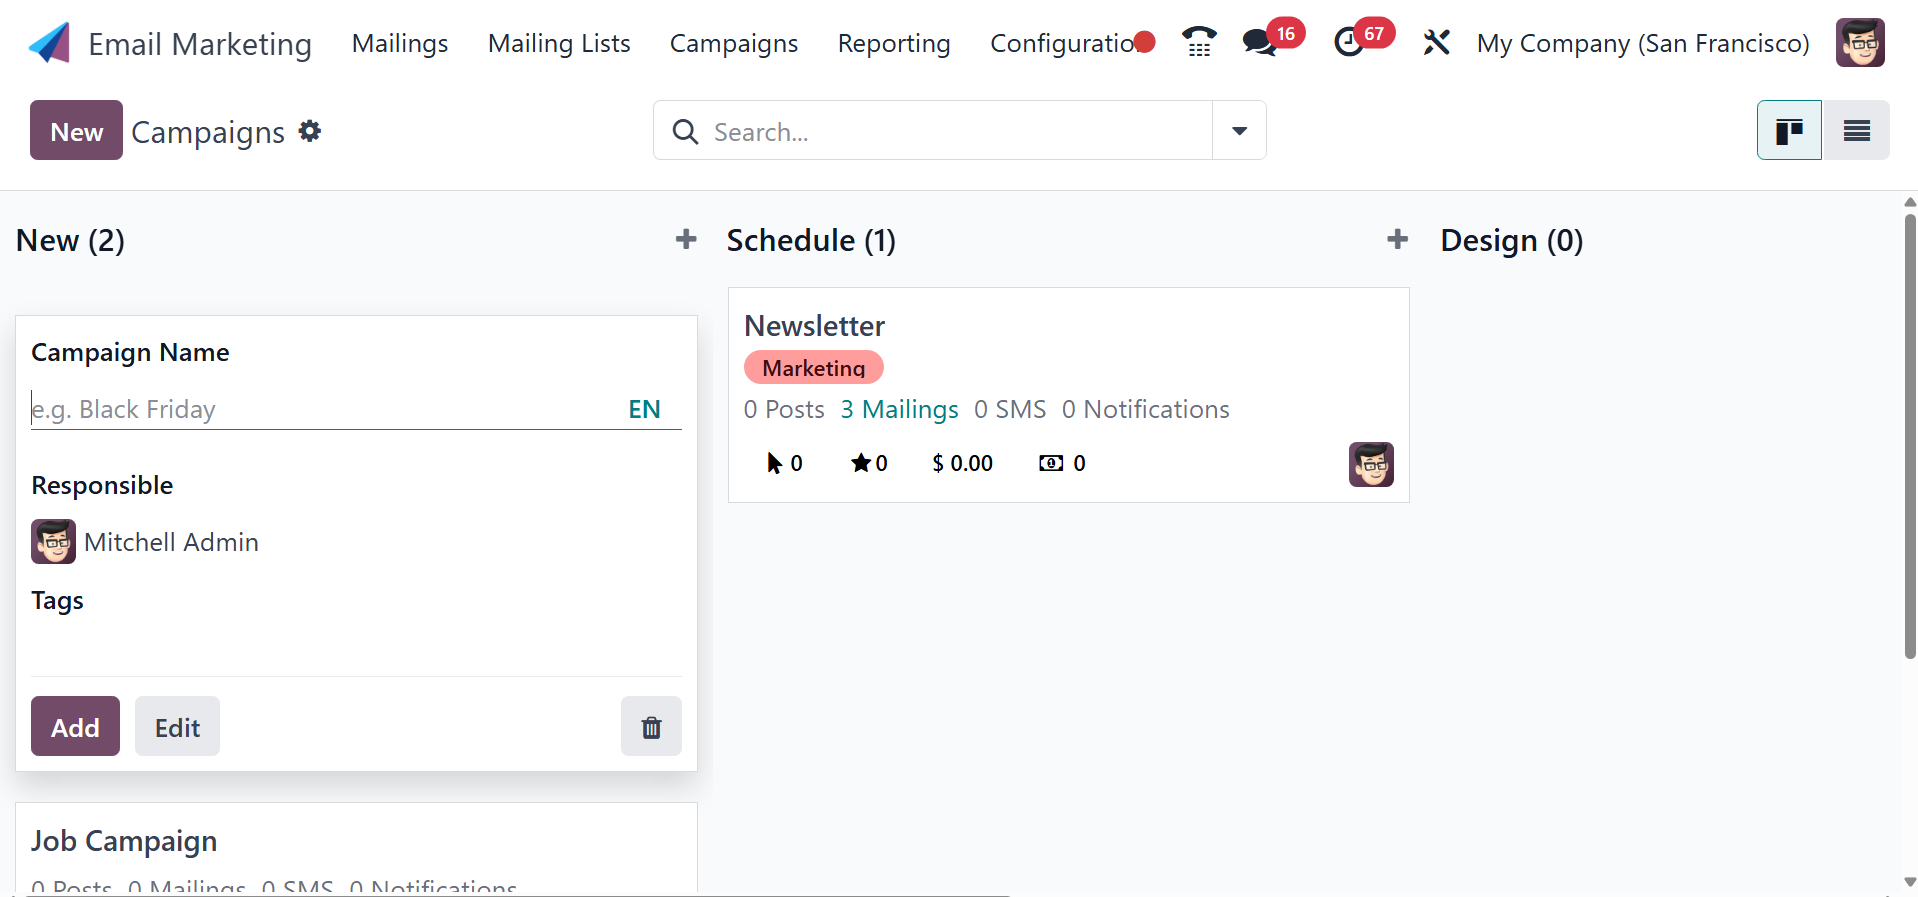Switch to Kanban view
This screenshot has height=897, width=1918.
pyautogui.click(x=1789, y=130)
